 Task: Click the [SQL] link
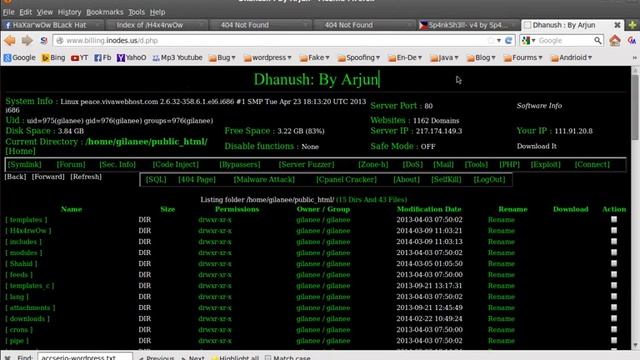[x=156, y=180]
